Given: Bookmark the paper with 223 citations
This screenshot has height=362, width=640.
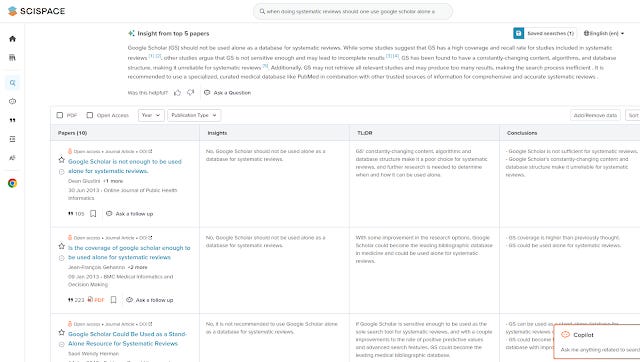Looking at the screenshot, I should point(113,300).
